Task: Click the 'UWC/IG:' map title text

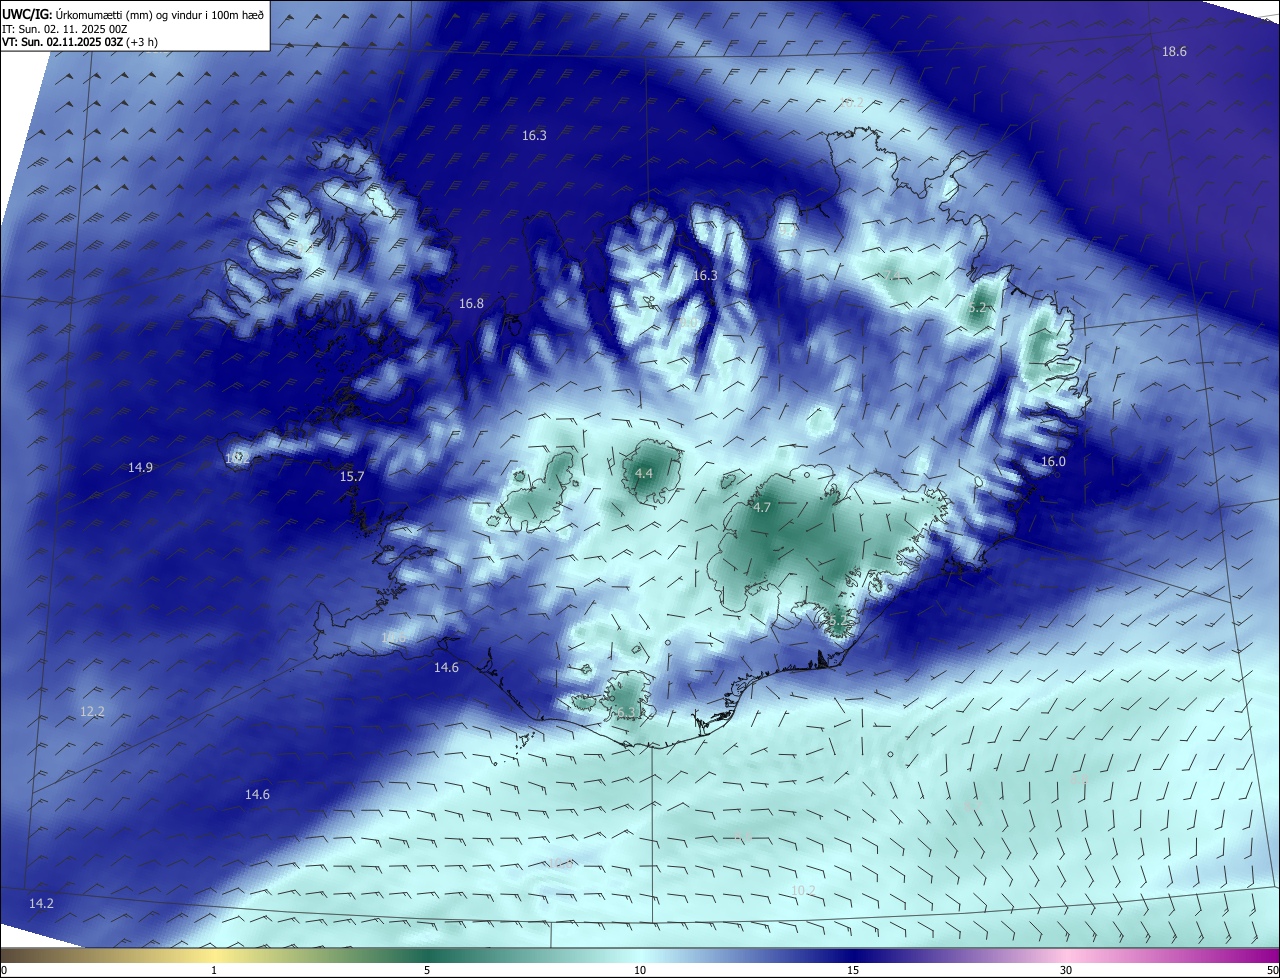Action: [27, 13]
